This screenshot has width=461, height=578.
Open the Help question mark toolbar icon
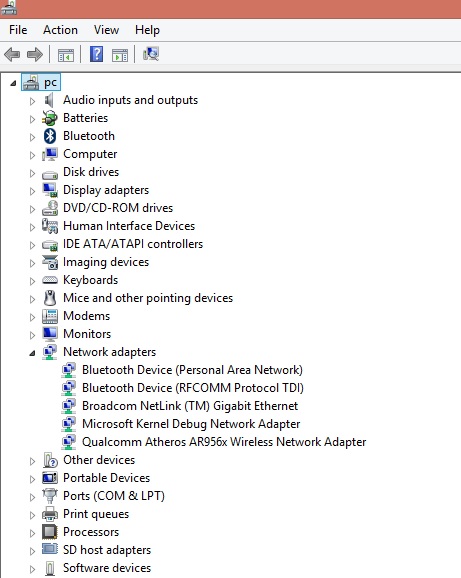point(97,55)
